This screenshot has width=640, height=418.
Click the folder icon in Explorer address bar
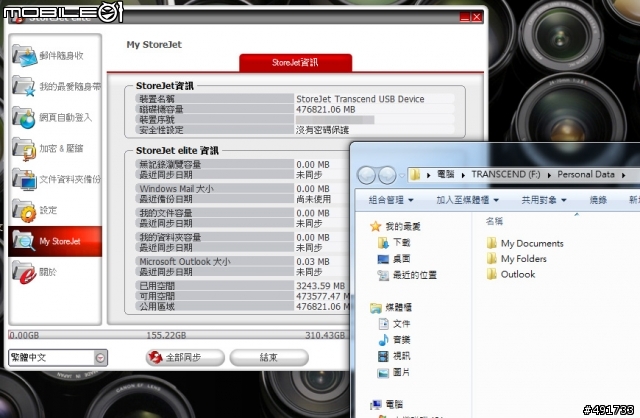click(x=415, y=175)
